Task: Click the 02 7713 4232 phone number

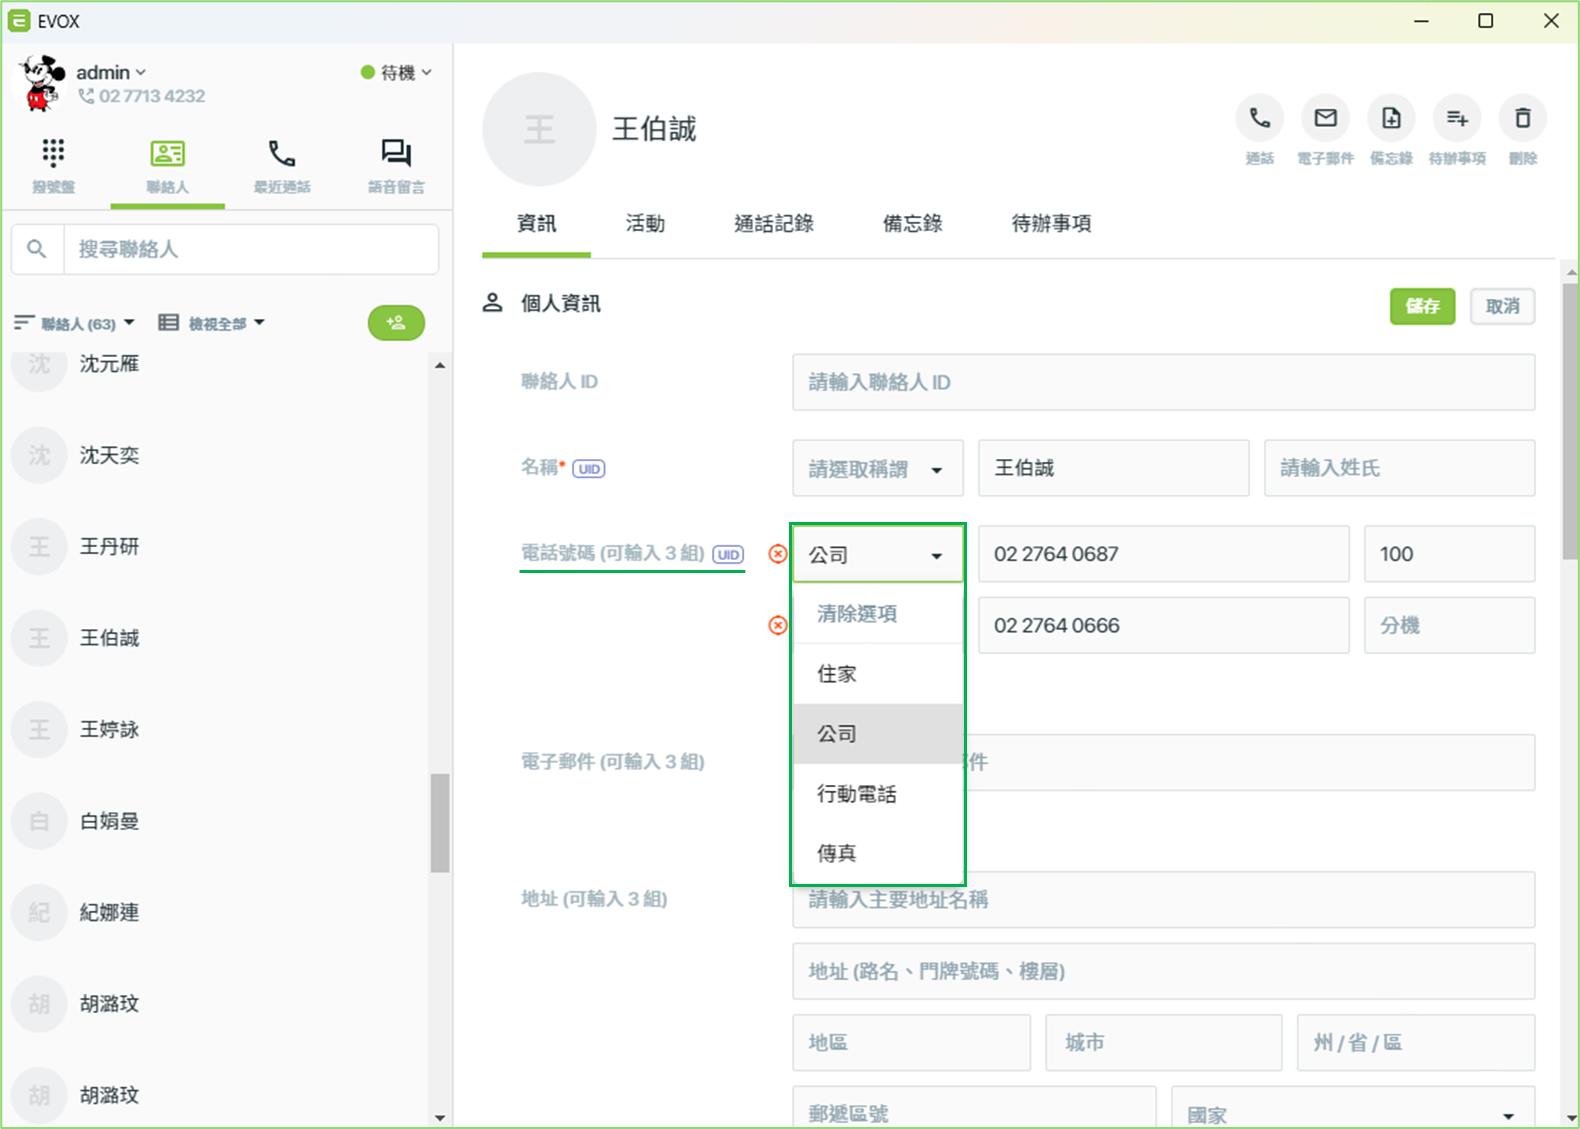Action: point(151,96)
